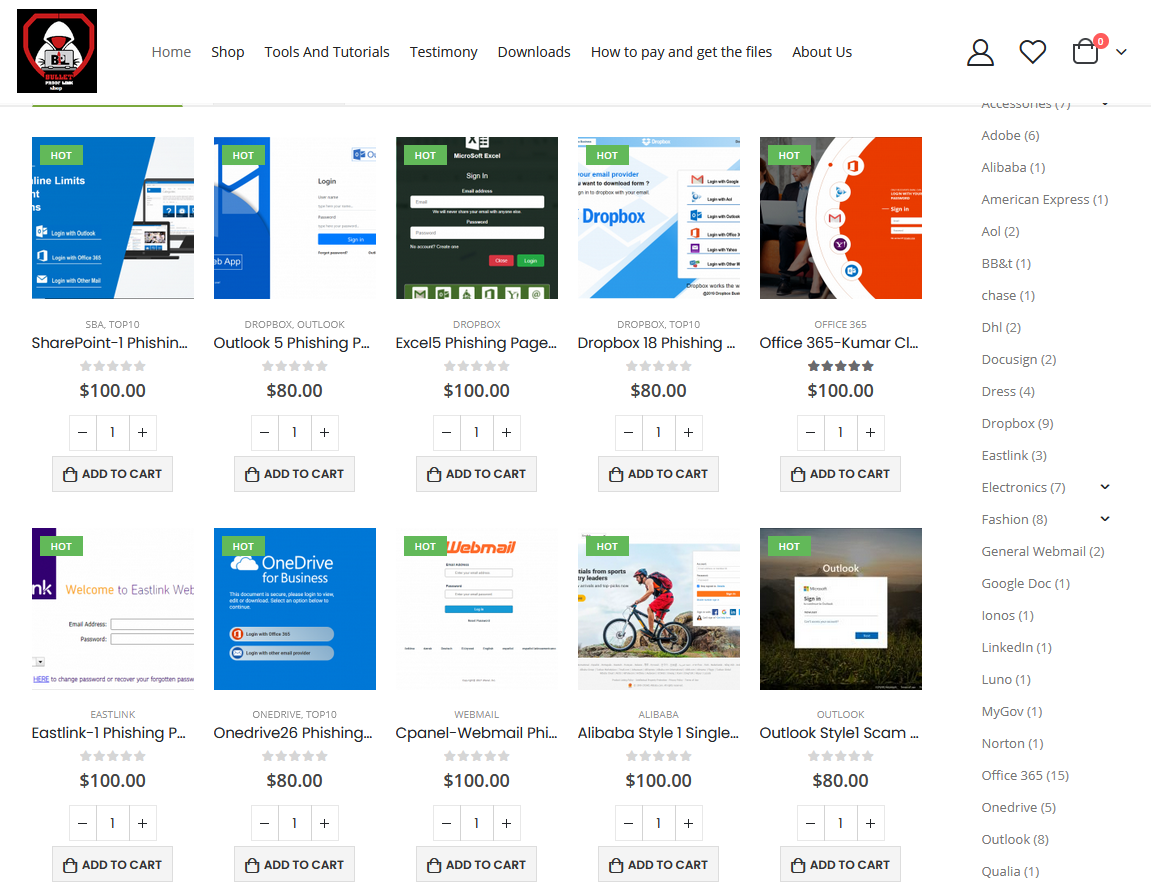Open the wishlist heart icon
Screen dimensions: 1151x885
click(1033, 51)
